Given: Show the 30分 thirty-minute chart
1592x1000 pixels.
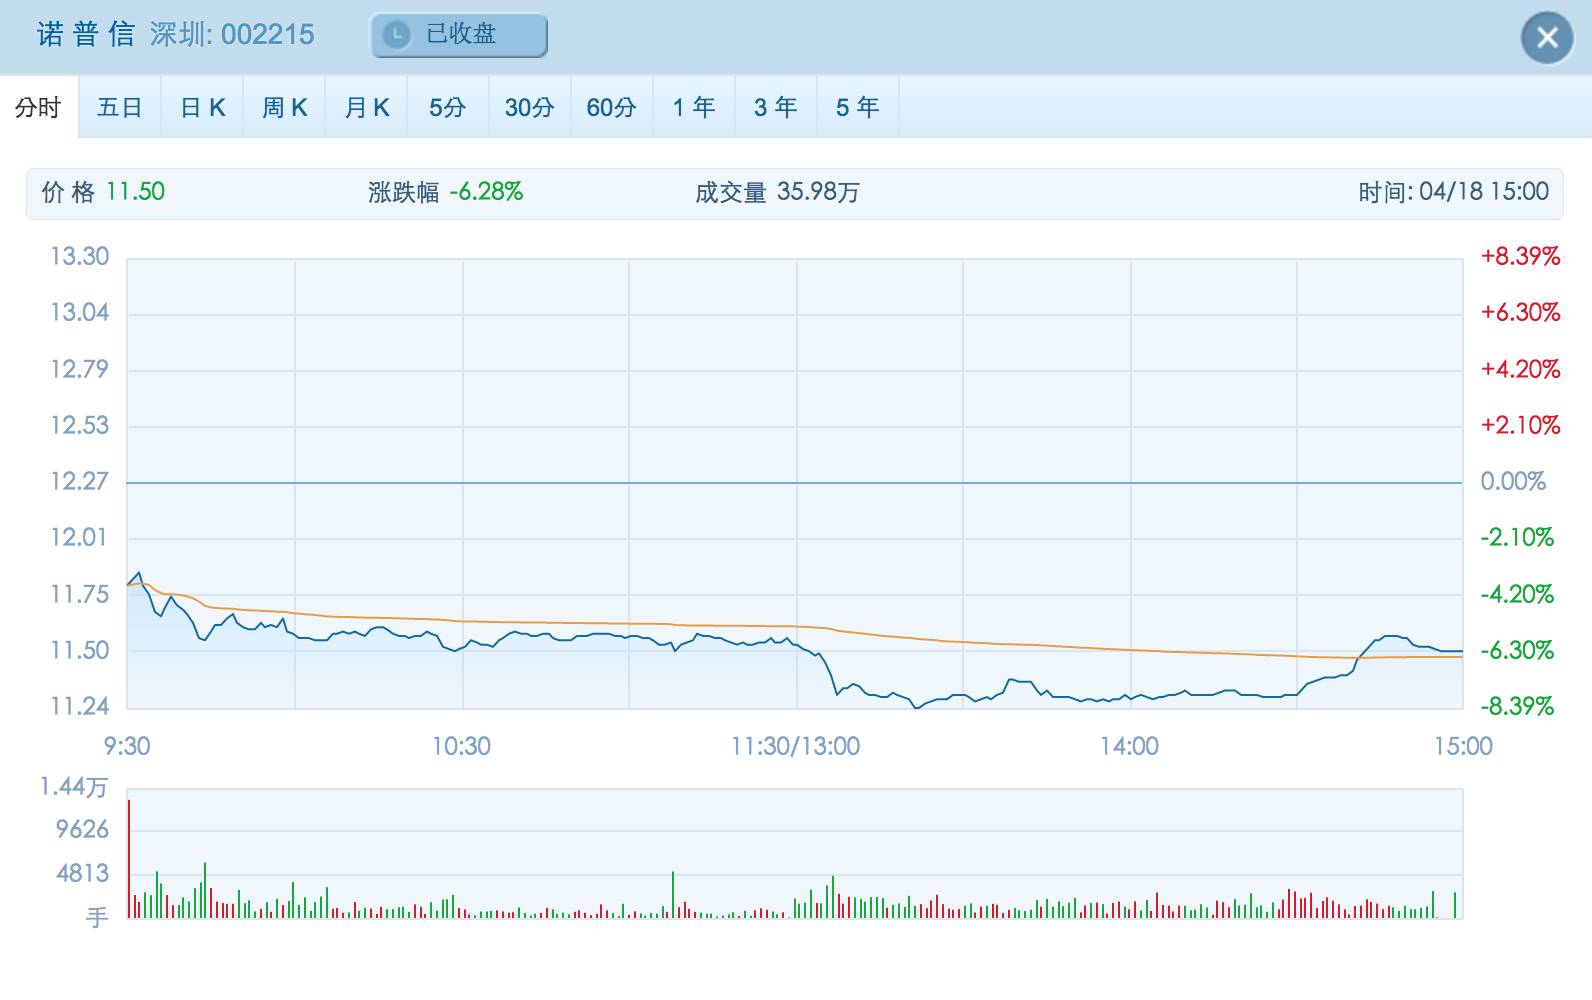Looking at the screenshot, I should 529,107.
